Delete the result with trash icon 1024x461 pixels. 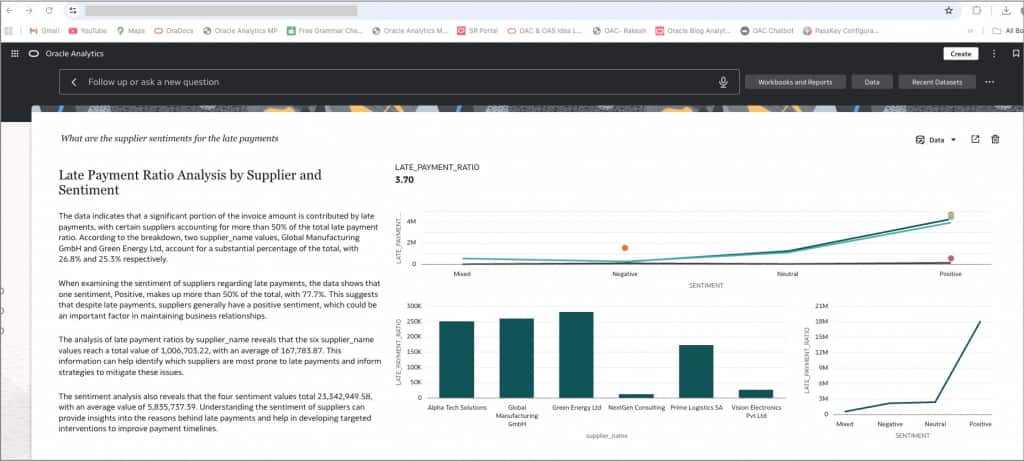[x=995, y=139]
